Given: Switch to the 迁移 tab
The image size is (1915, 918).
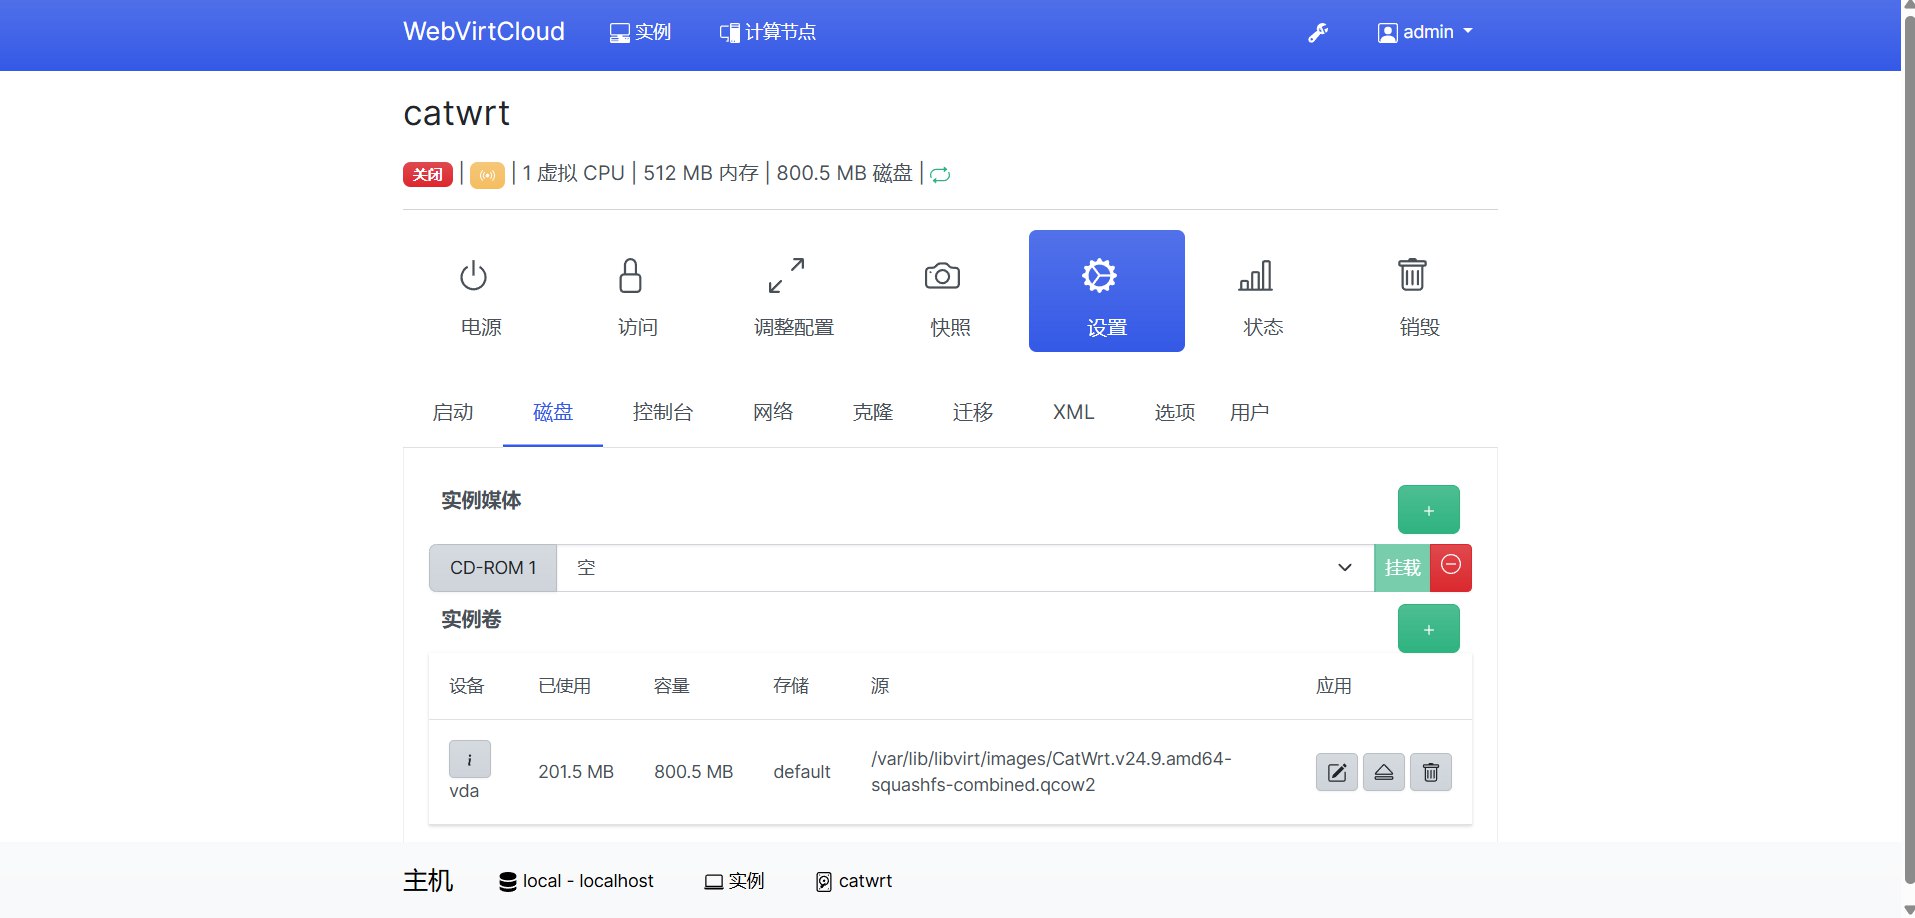Looking at the screenshot, I should click(973, 412).
